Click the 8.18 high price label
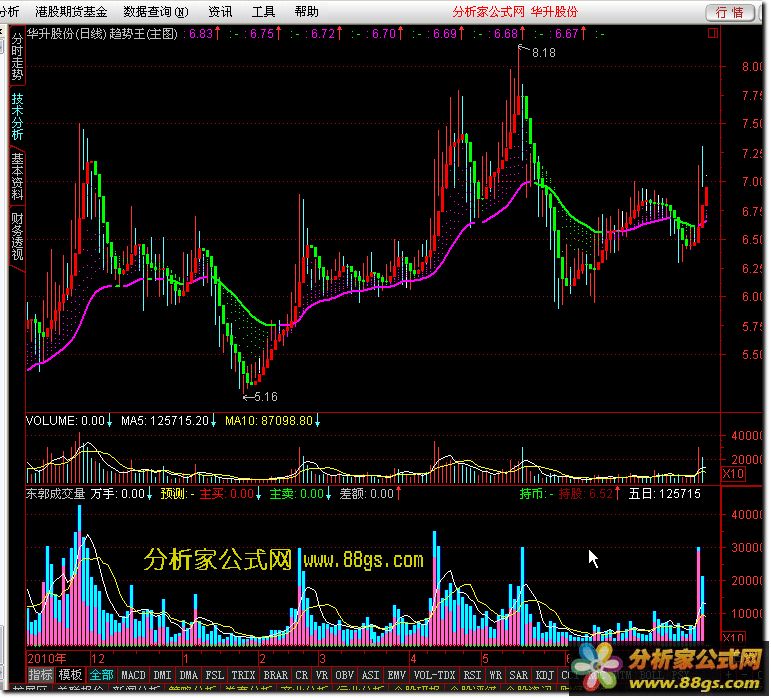 (543, 53)
